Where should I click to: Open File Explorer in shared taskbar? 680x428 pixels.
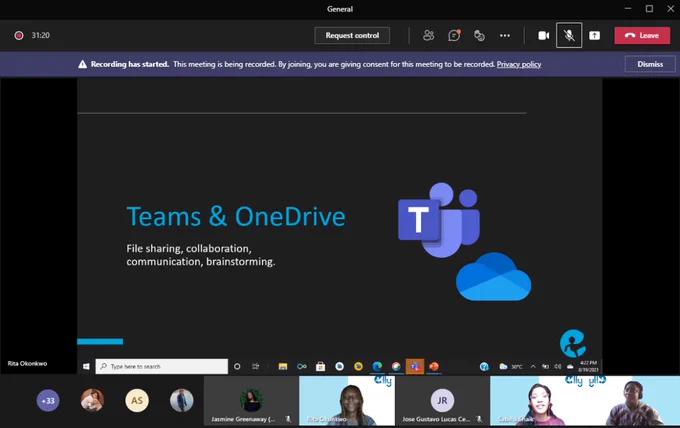(283, 366)
